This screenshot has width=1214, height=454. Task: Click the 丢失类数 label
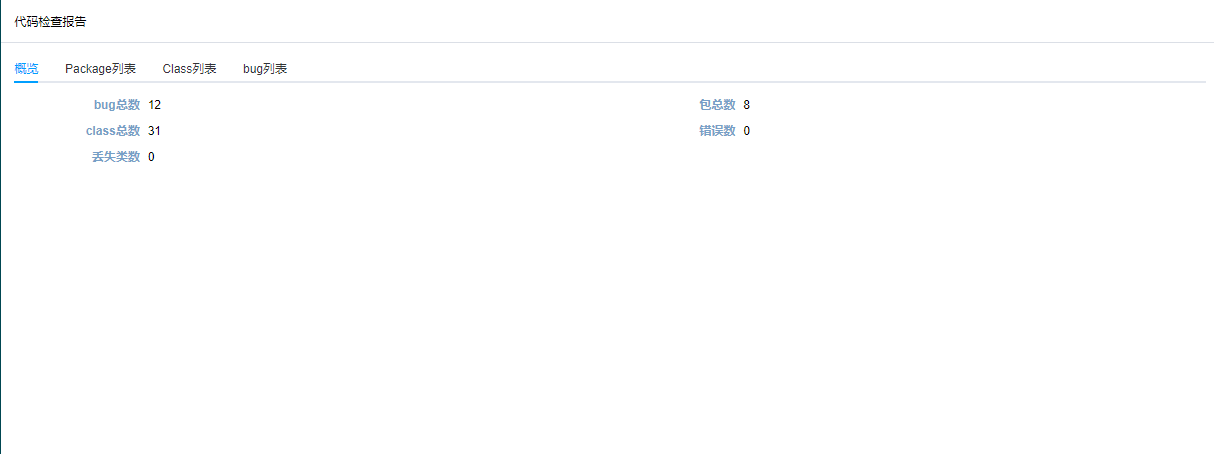tap(116, 157)
